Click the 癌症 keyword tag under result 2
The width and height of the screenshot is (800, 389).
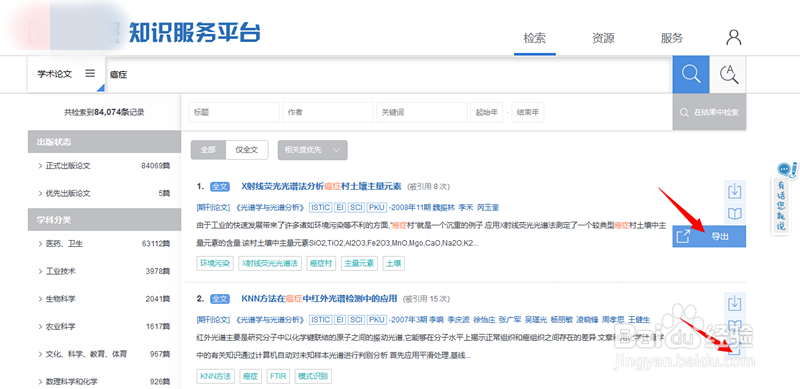[250, 377]
